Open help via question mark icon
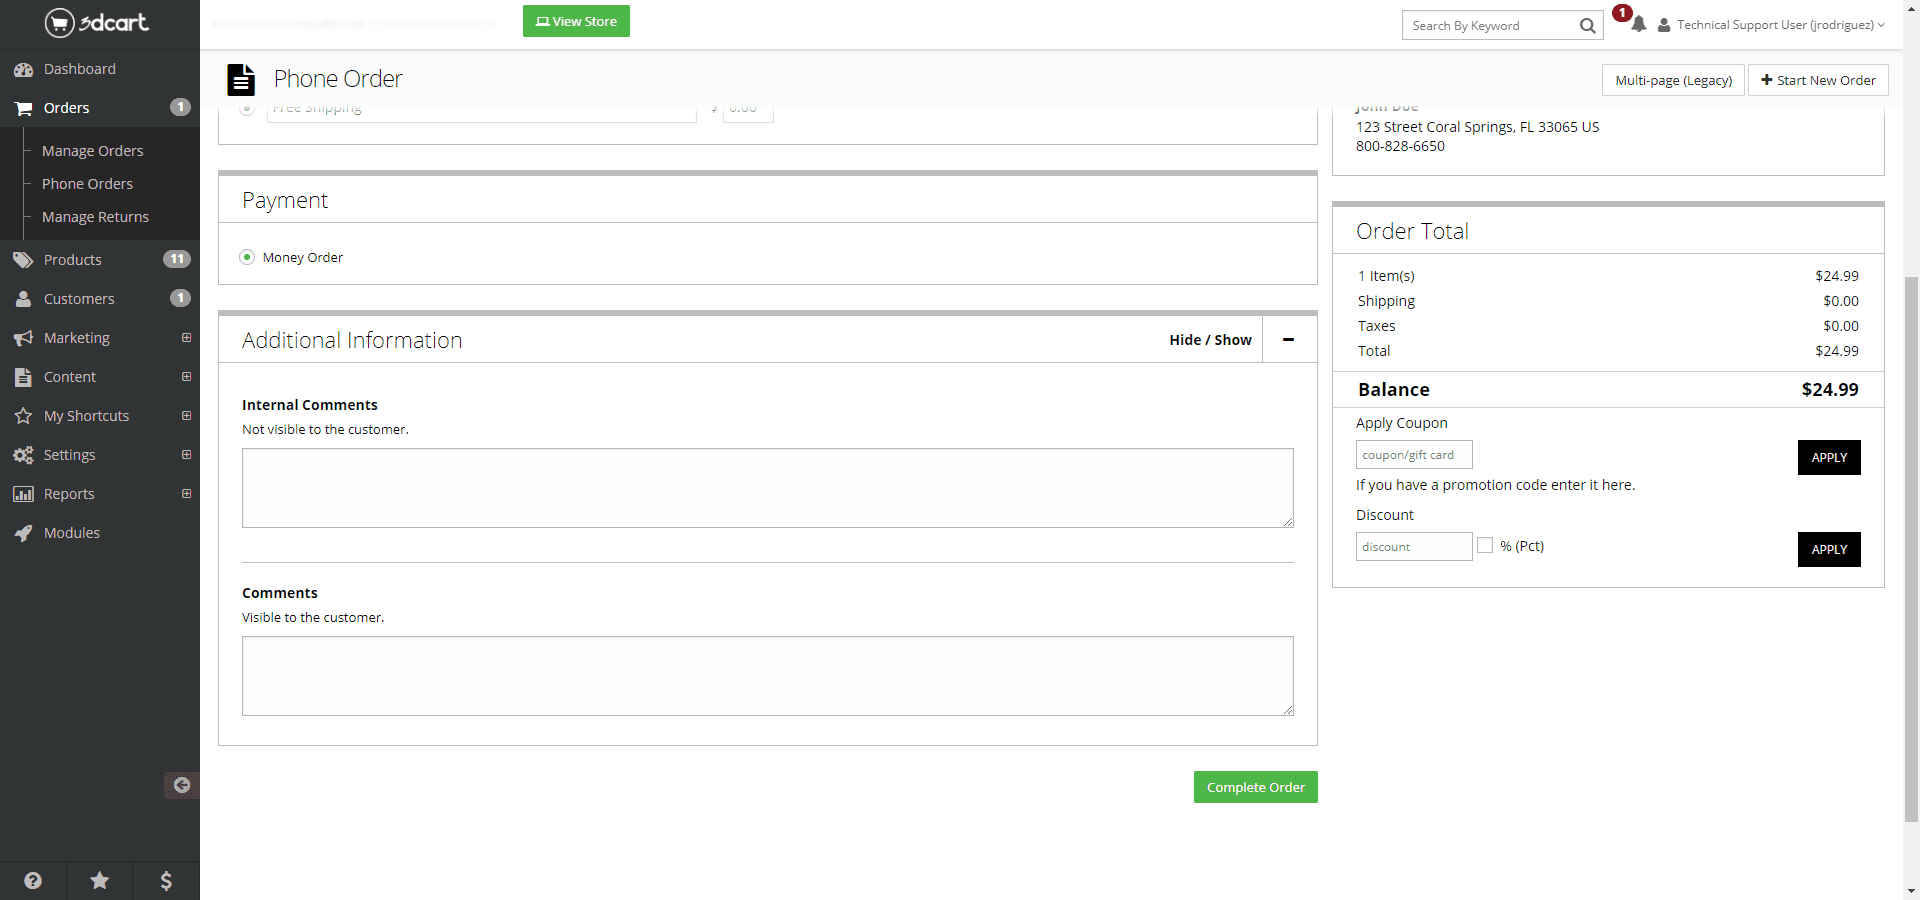Viewport: 1920px width, 900px height. click(33, 880)
